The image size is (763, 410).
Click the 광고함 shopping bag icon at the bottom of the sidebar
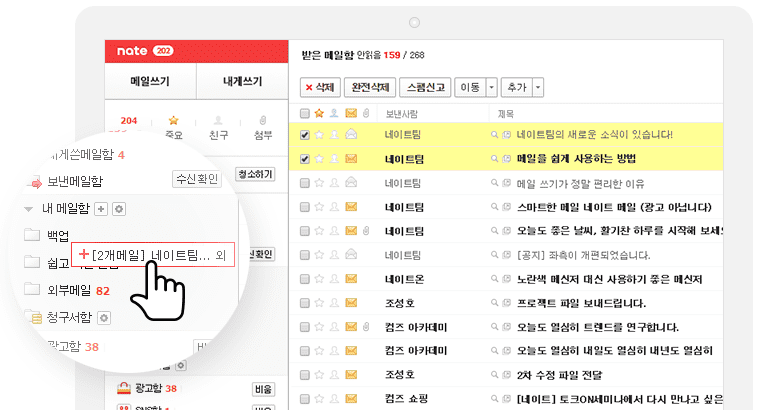tap(124, 388)
